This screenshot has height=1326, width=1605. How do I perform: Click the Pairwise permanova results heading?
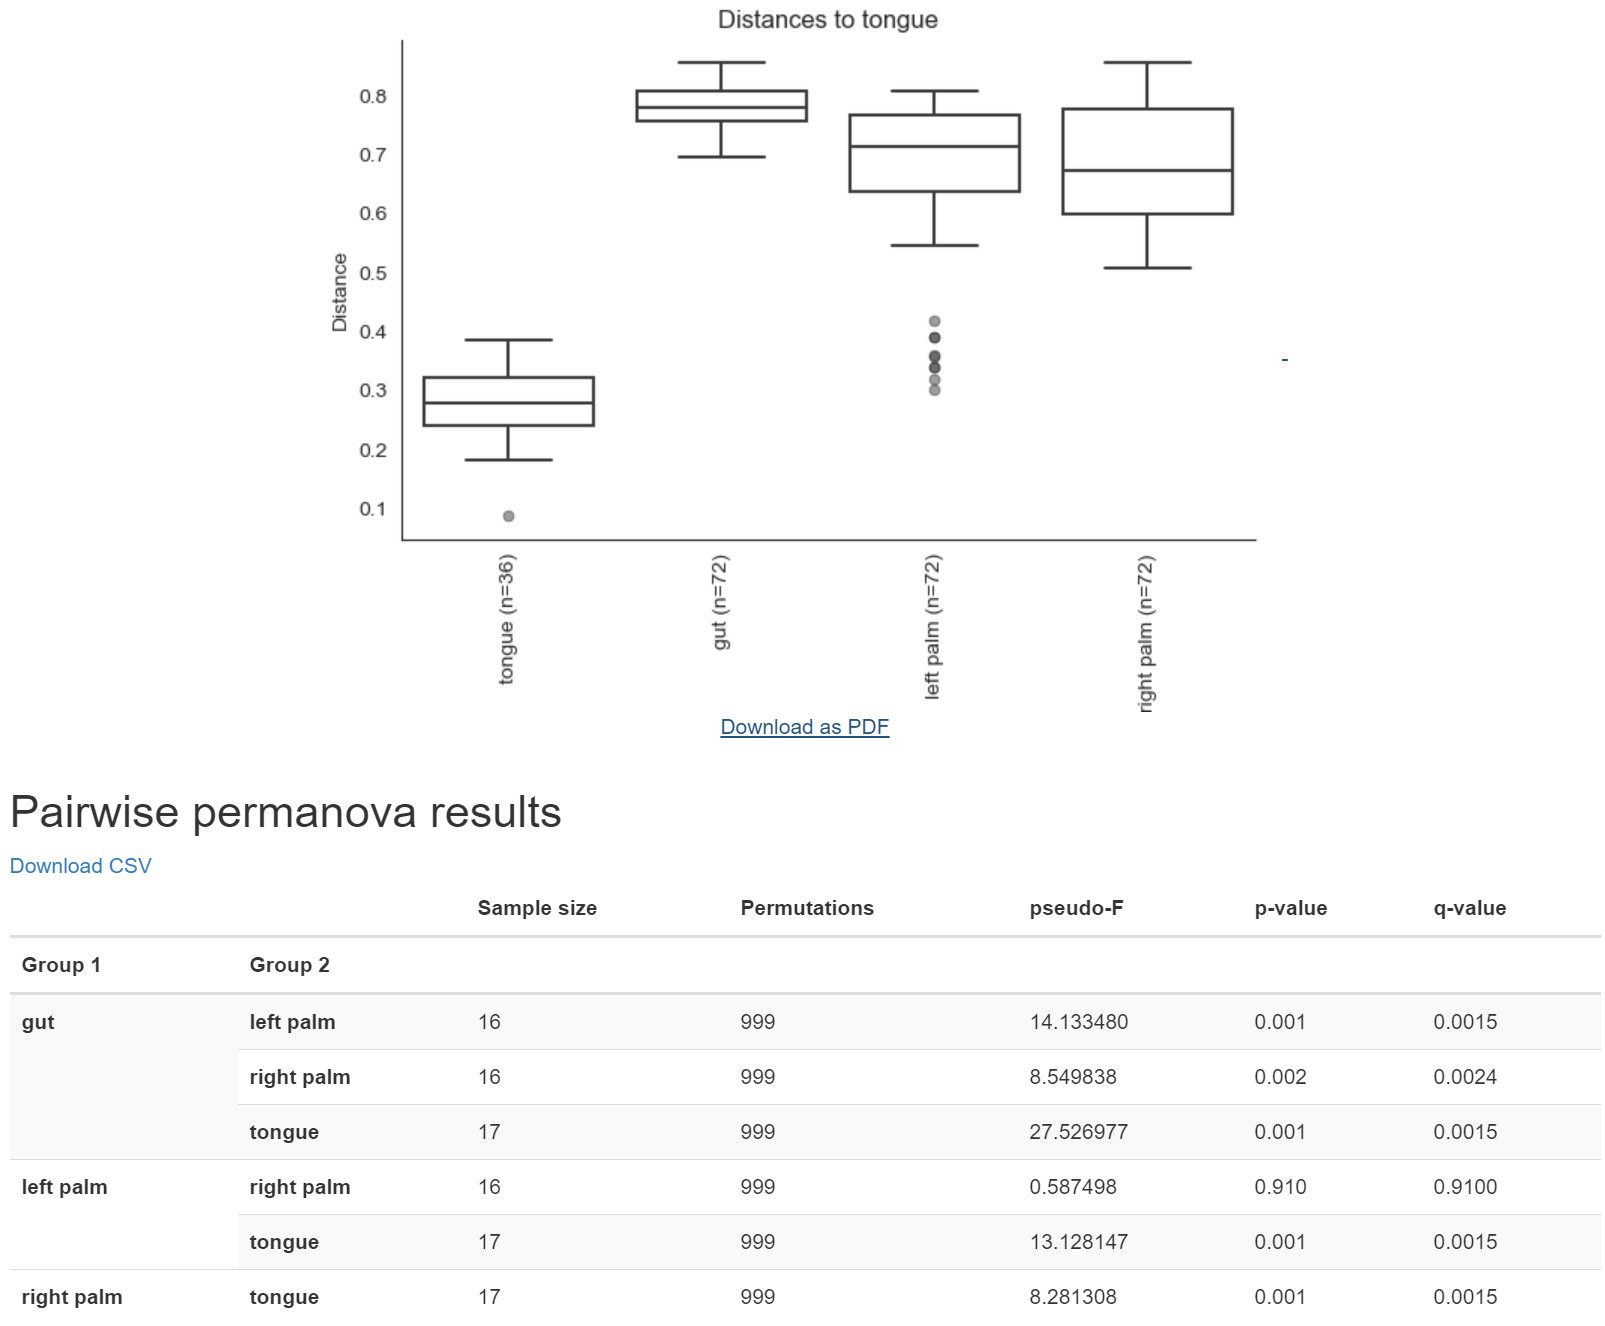tap(286, 812)
